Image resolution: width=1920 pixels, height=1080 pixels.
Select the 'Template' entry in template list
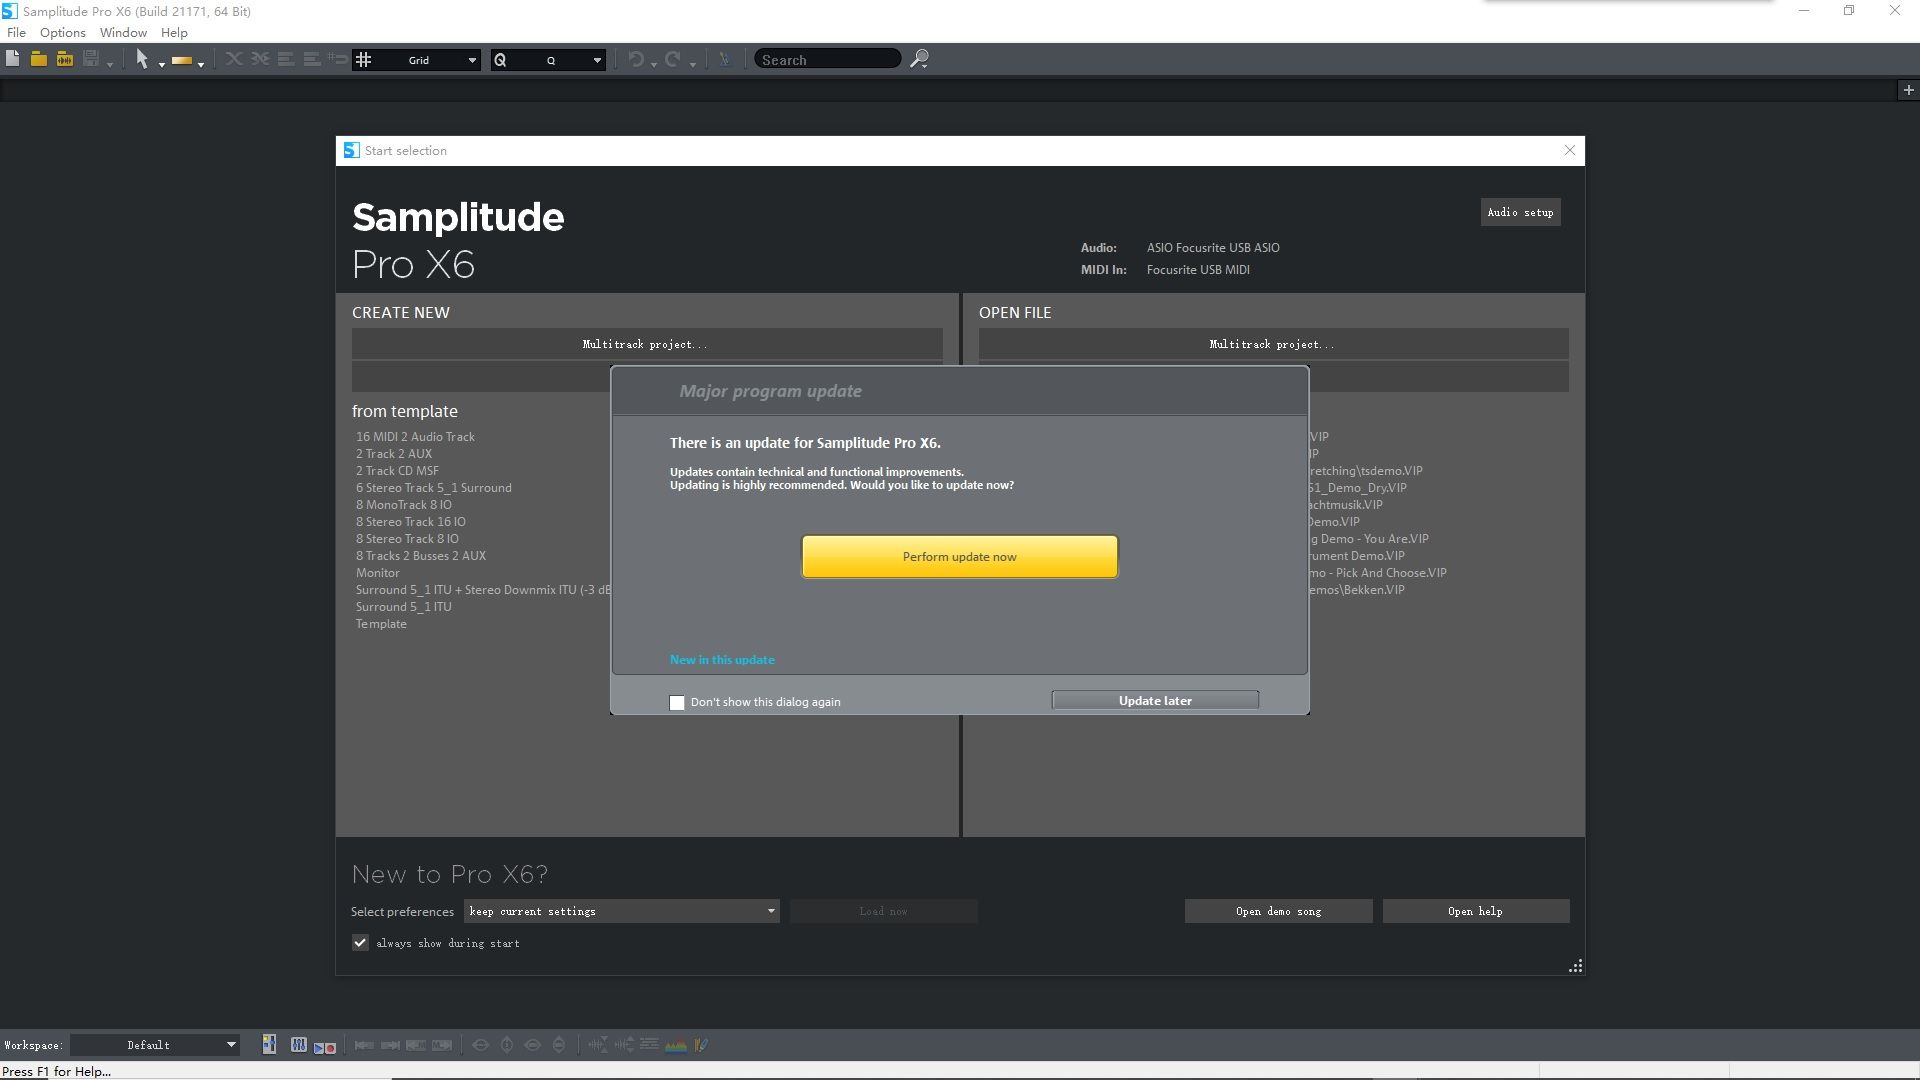coord(381,623)
